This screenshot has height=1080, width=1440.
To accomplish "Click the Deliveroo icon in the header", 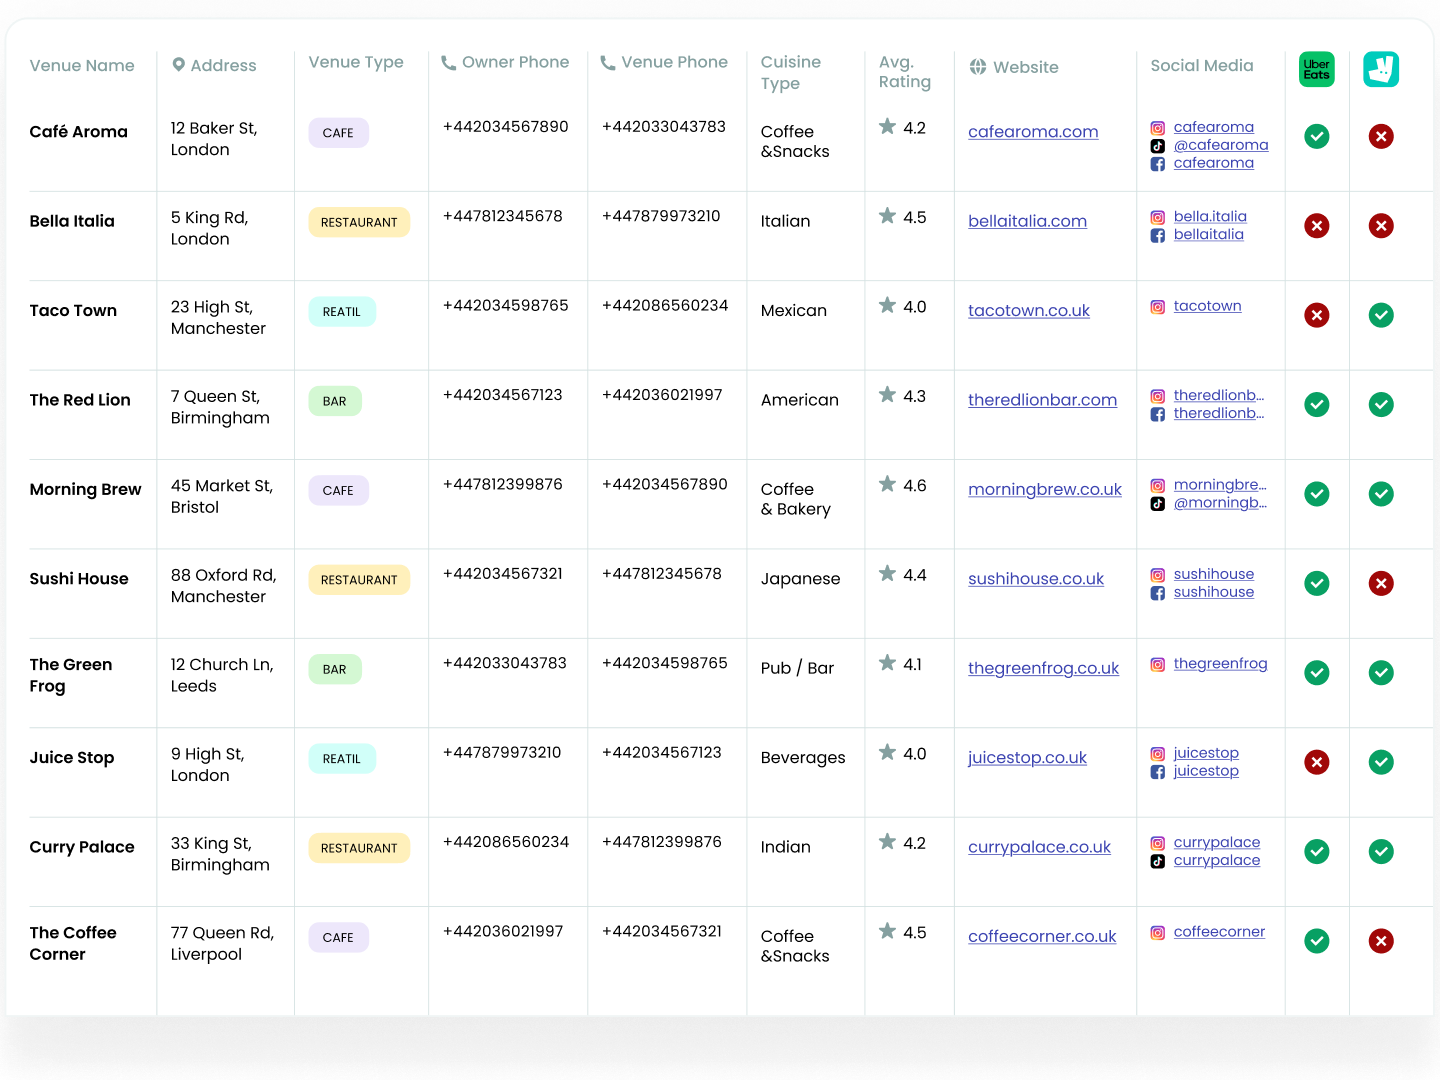I will [x=1381, y=69].
